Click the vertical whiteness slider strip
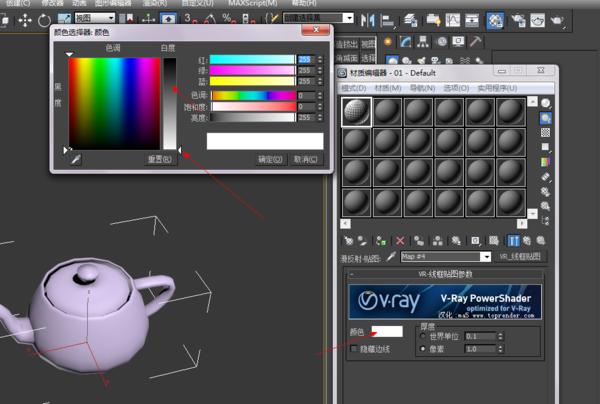The height and width of the screenshot is (404, 600). coord(170,103)
